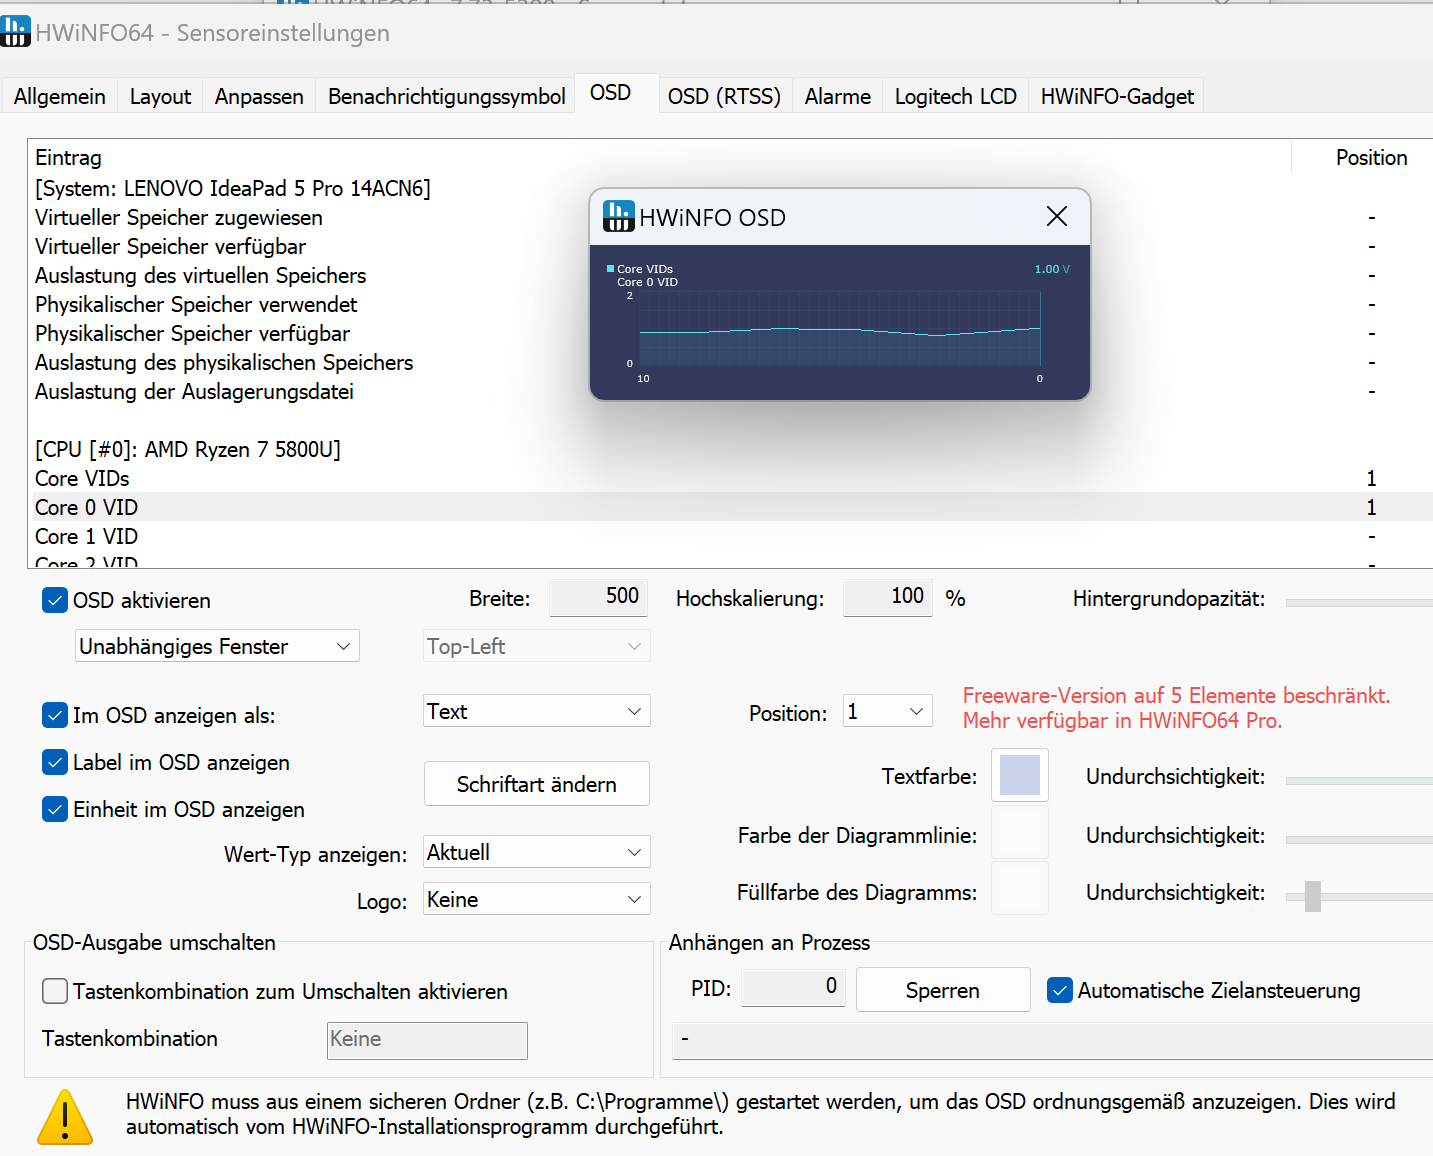Toggle Label im OSD anzeigen checkbox
Image resolution: width=1433 pixels, height=1156 pixels.
point(55,762)
